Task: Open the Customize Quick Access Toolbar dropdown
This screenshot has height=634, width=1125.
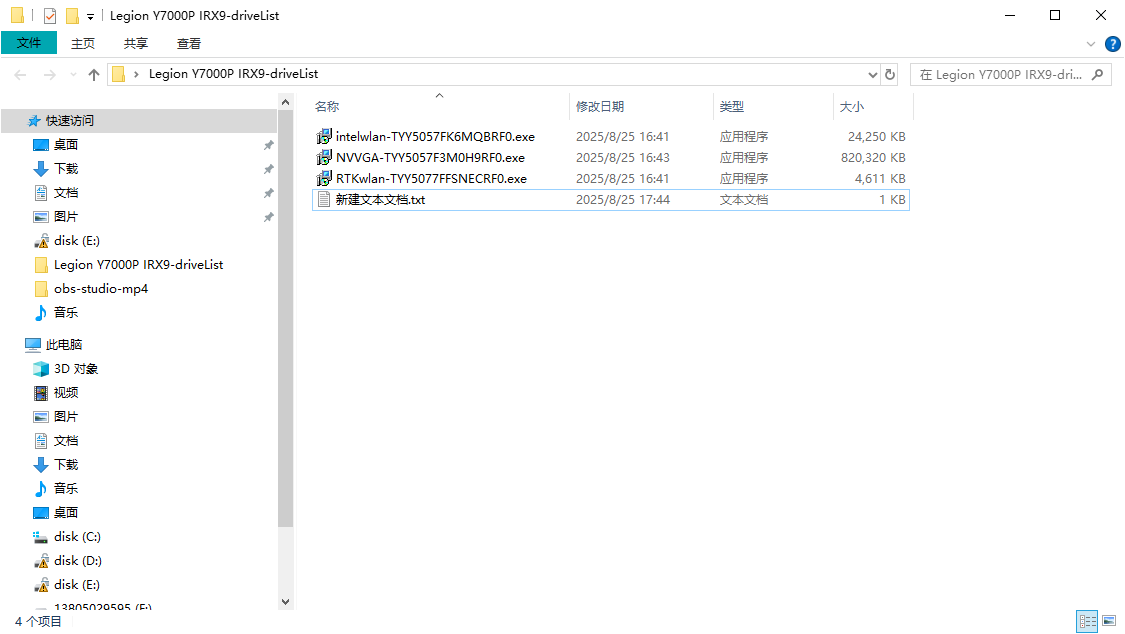Action: click(x=90, y=16)
